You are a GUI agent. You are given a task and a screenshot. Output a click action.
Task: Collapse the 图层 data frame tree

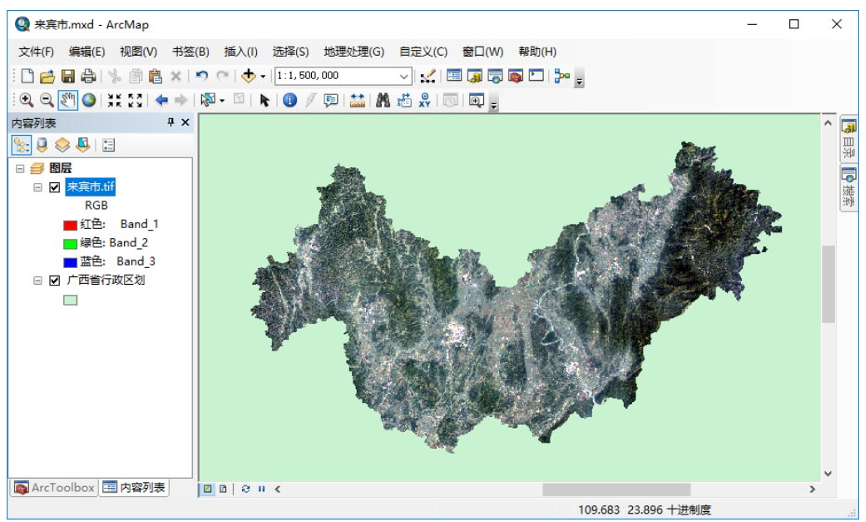coord(20,169)
